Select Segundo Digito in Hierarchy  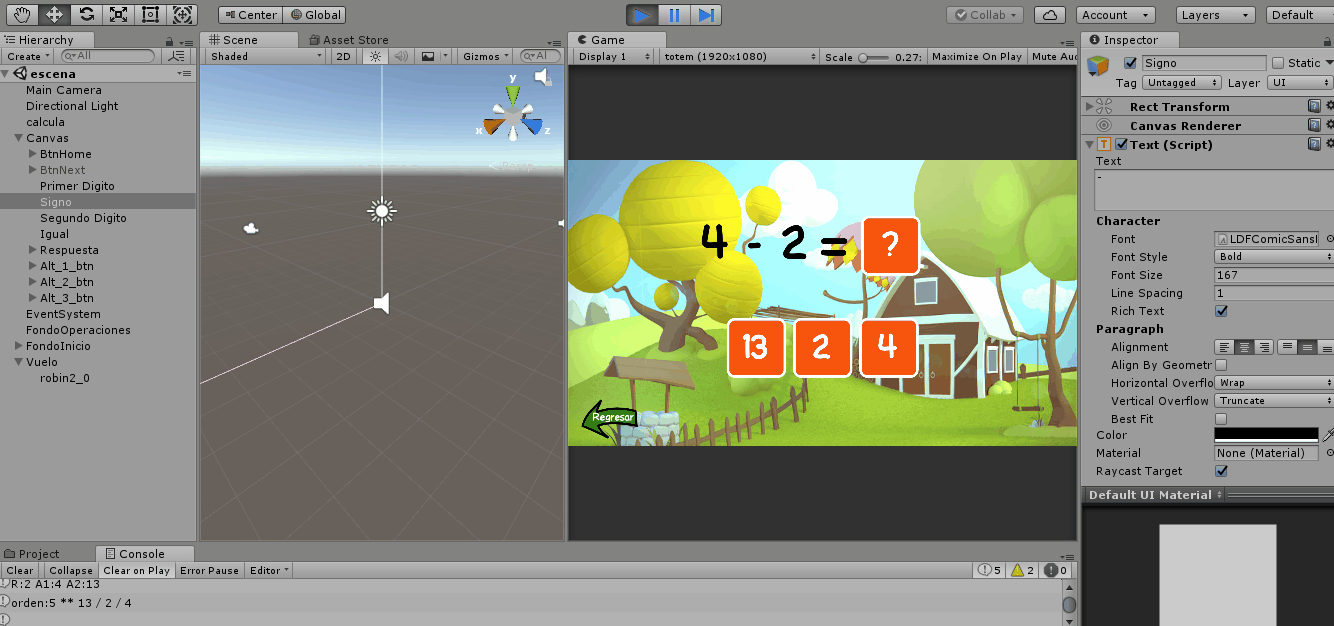tap(83, 218)
